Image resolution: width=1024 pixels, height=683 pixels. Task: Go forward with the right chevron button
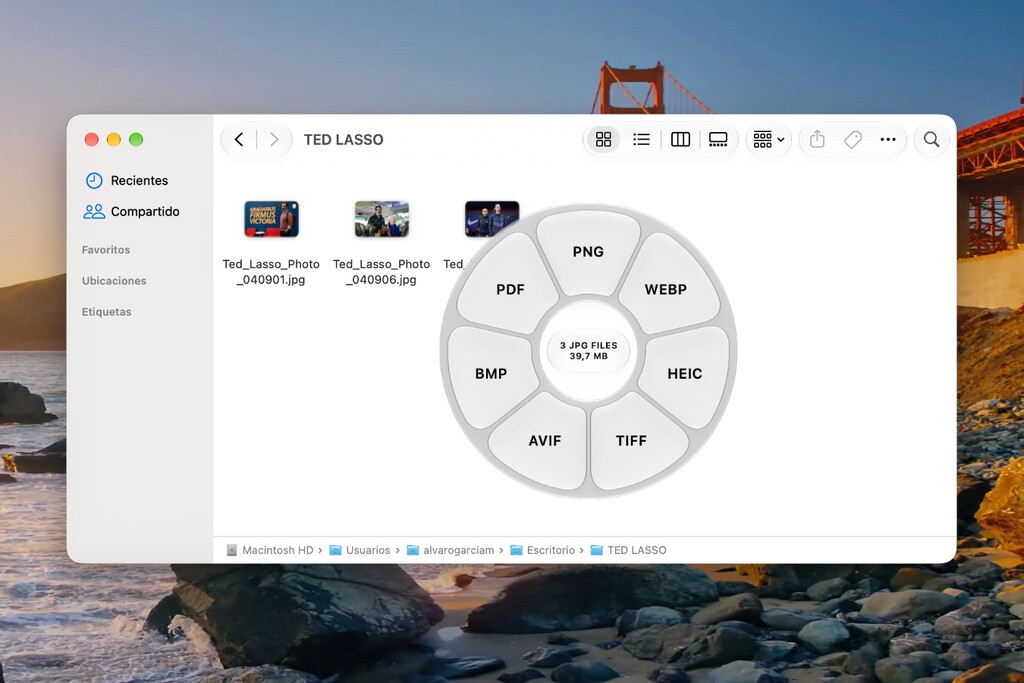[x=274, y=139]
